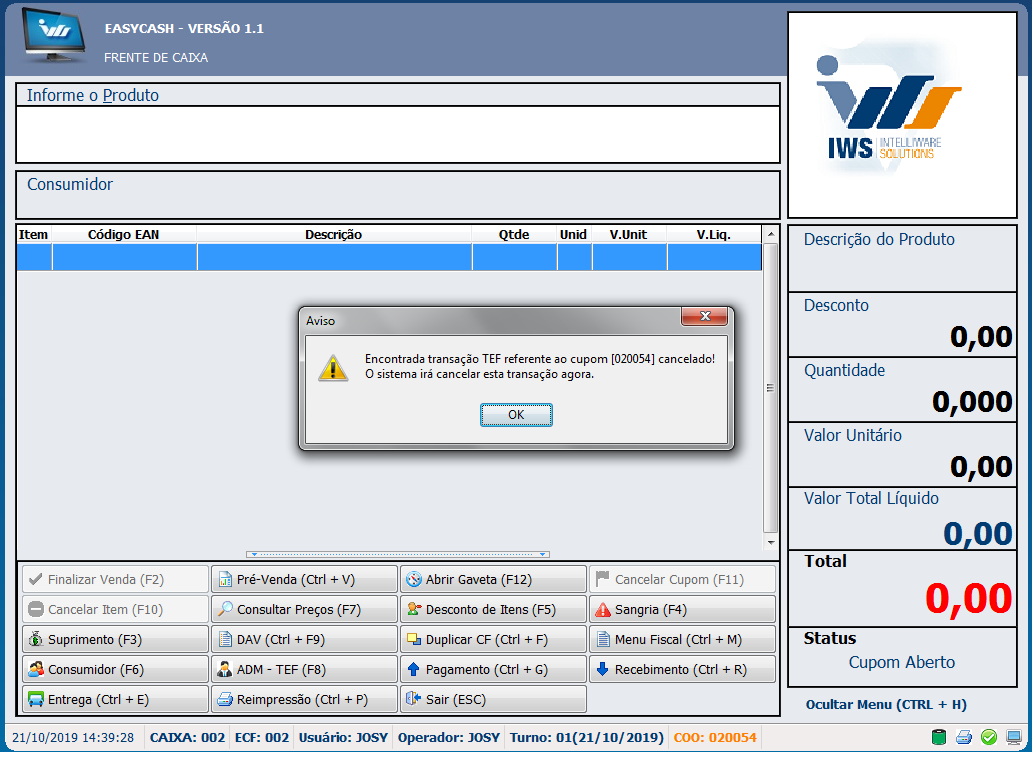
Task: Select Desconto de Itens (F5)
Action: point(493,609)
